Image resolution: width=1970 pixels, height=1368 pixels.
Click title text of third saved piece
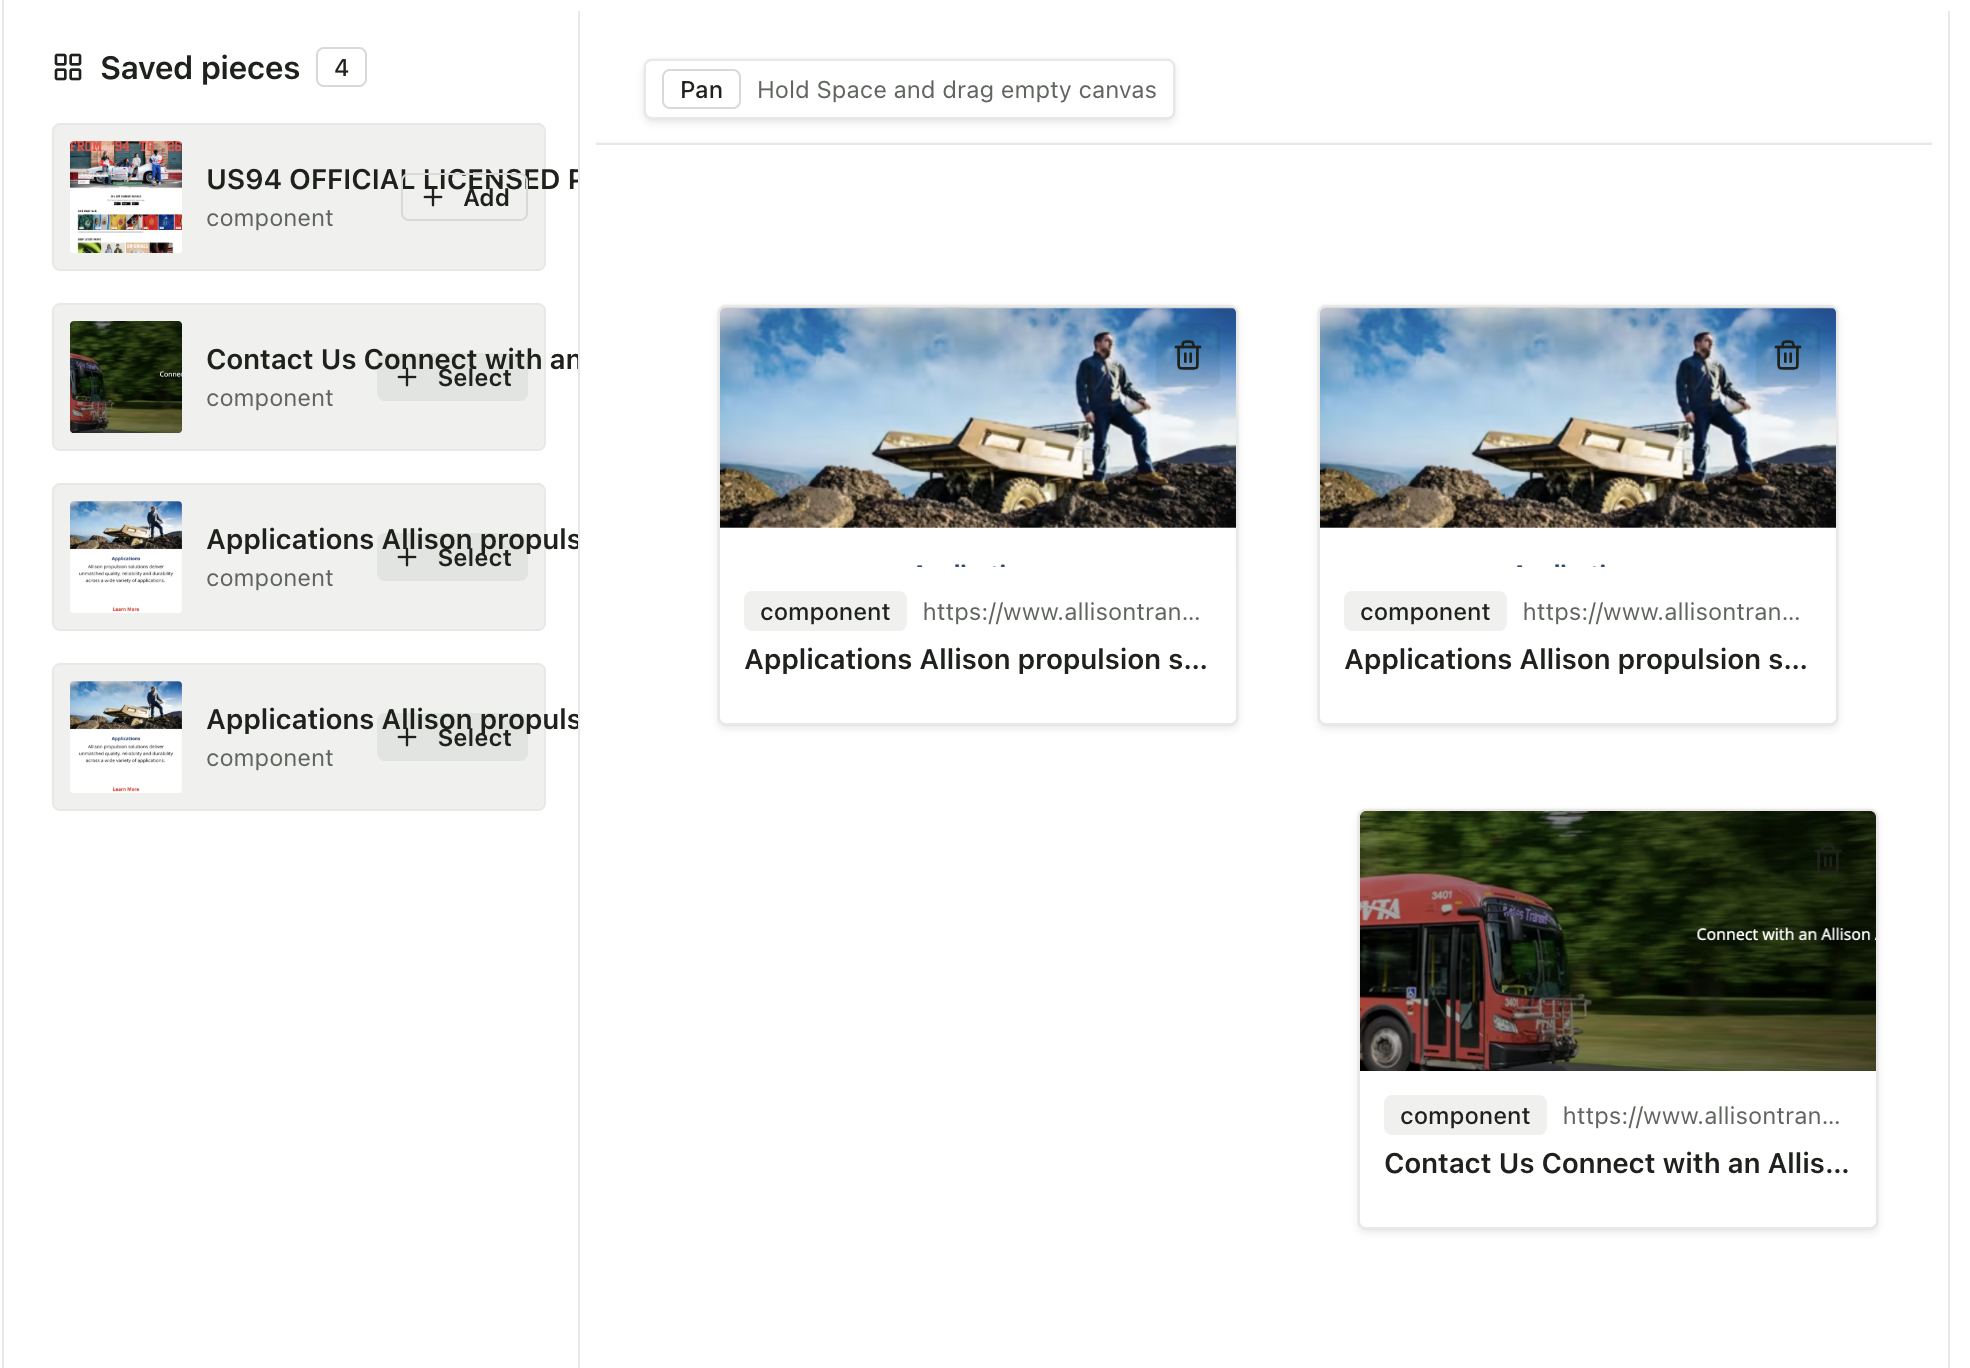coord(392,539)
